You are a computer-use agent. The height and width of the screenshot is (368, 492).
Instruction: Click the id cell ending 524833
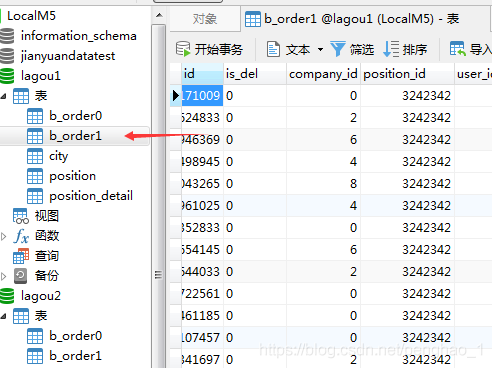pyautogui.click(x=202, y=118)
